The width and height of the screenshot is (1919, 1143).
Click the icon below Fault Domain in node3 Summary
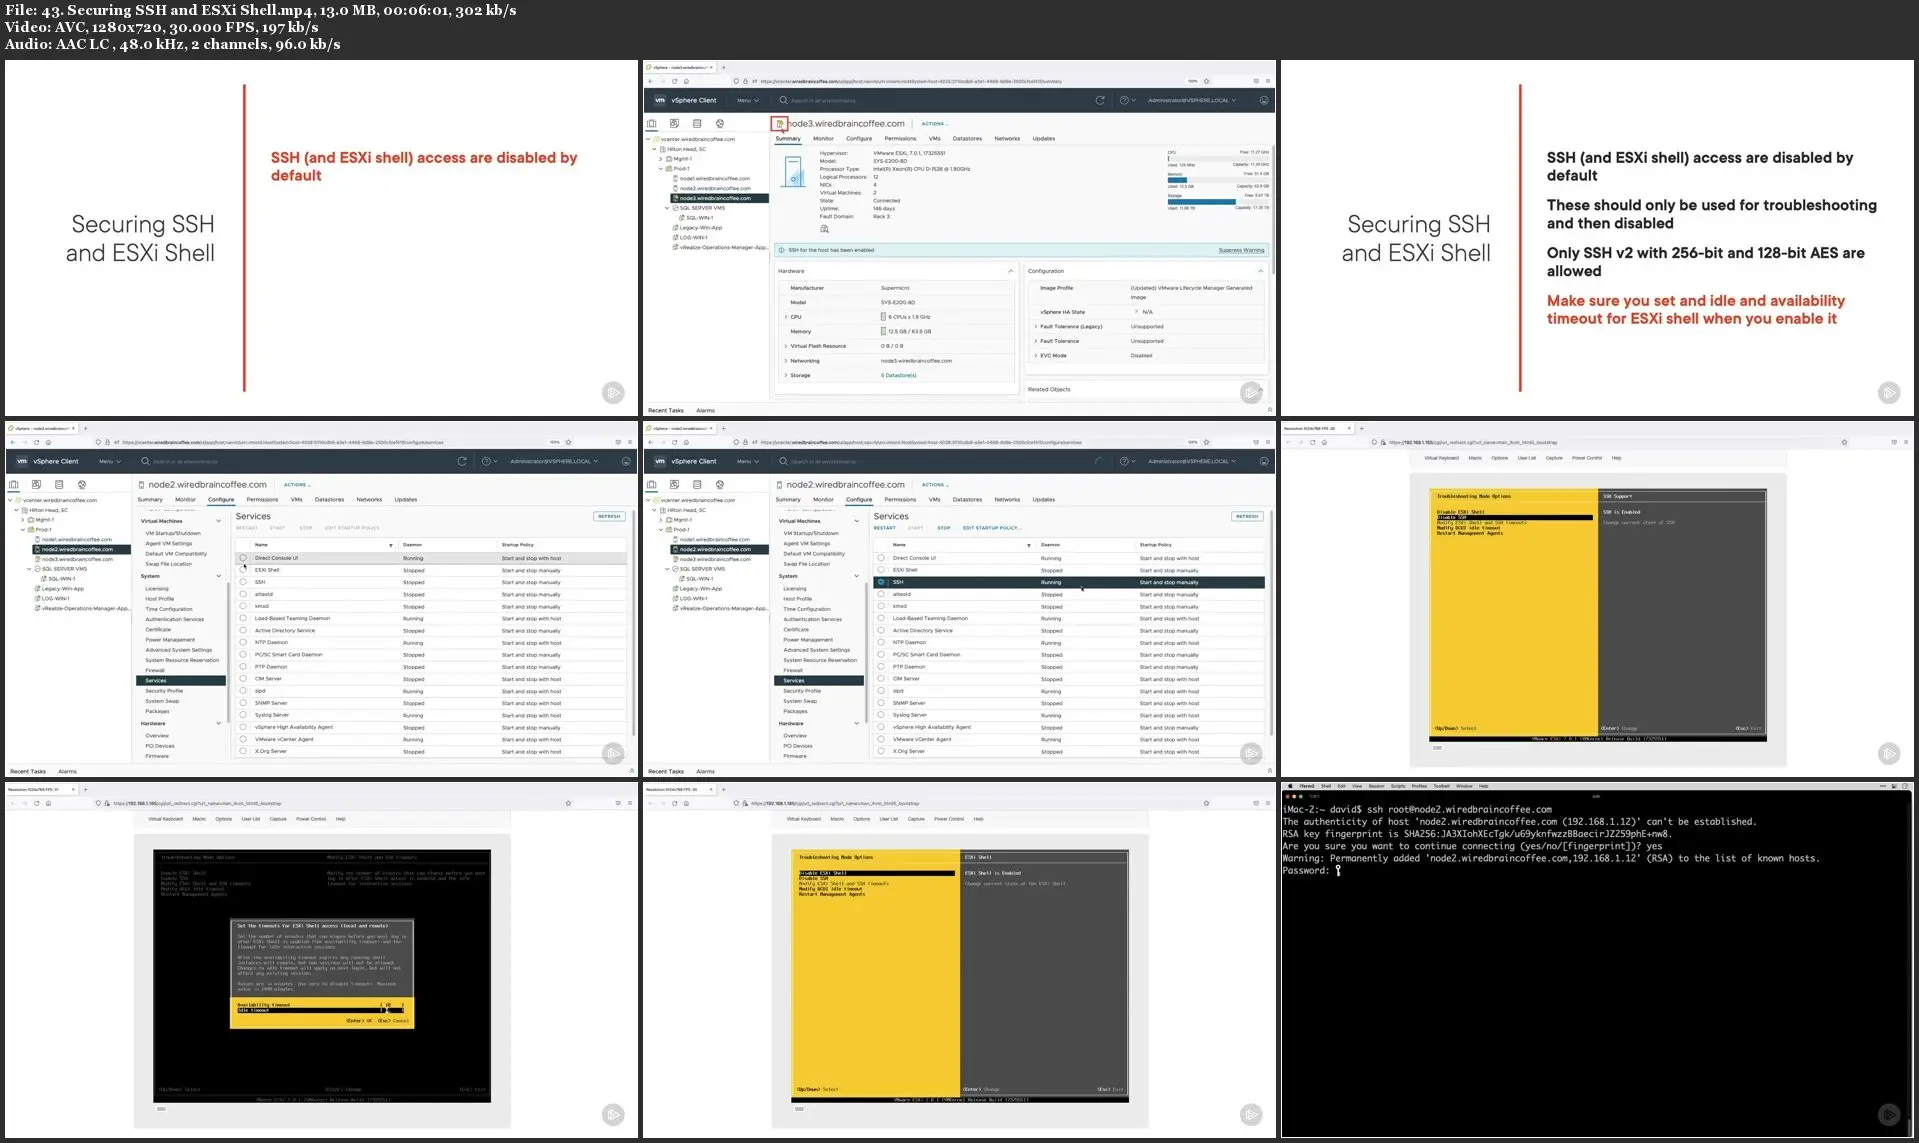tap(824, 229)
